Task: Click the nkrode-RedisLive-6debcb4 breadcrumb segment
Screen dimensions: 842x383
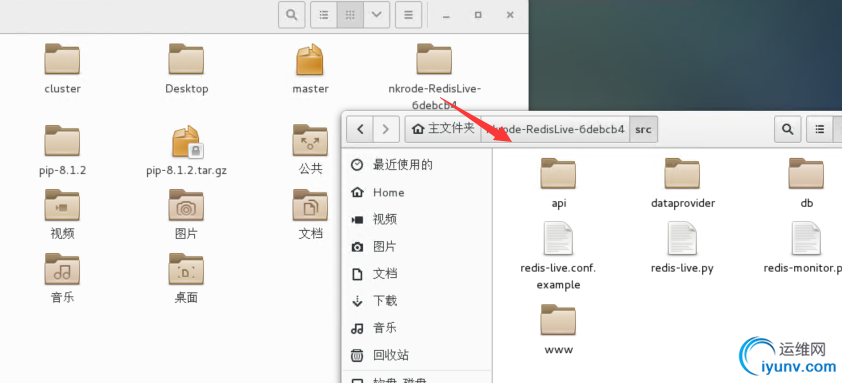Action: (x=555, y=129)
